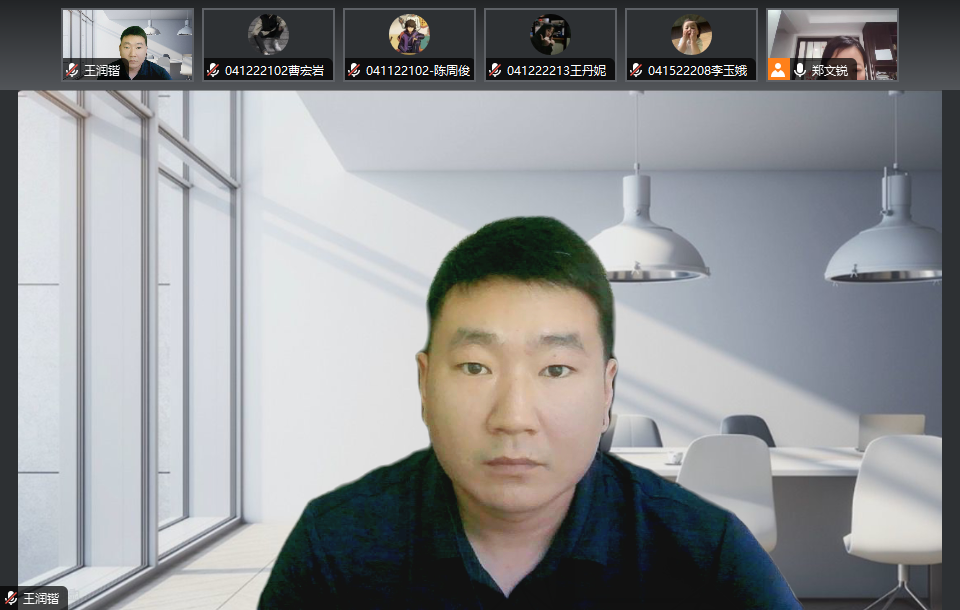The image size is (960, 610).
Task: Click the muted microphone icon beside 041222102曹宏岩
Action: pyautogui.click(x=213, y=70)
